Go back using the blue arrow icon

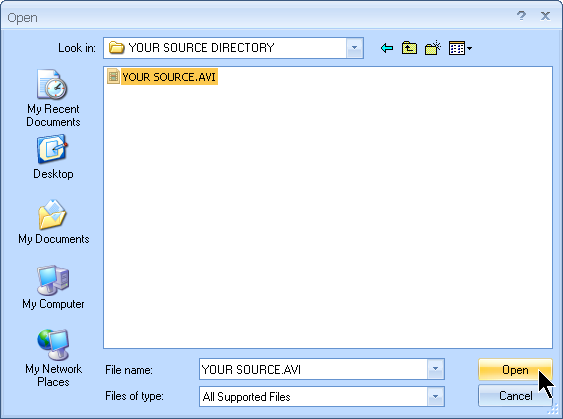387,48
